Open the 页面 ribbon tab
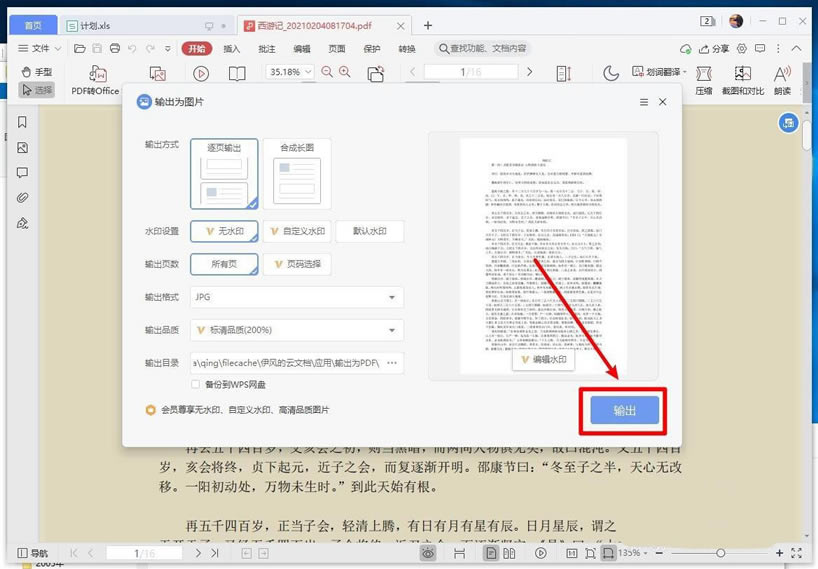 (x=336, y=49)
